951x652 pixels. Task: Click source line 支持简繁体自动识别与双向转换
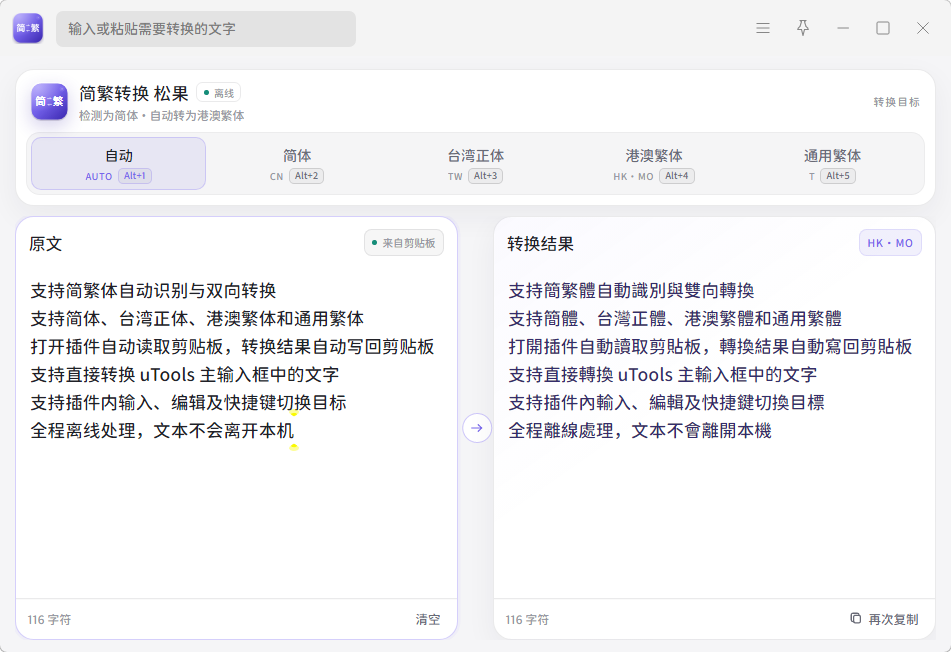click(x=153, y=291)
